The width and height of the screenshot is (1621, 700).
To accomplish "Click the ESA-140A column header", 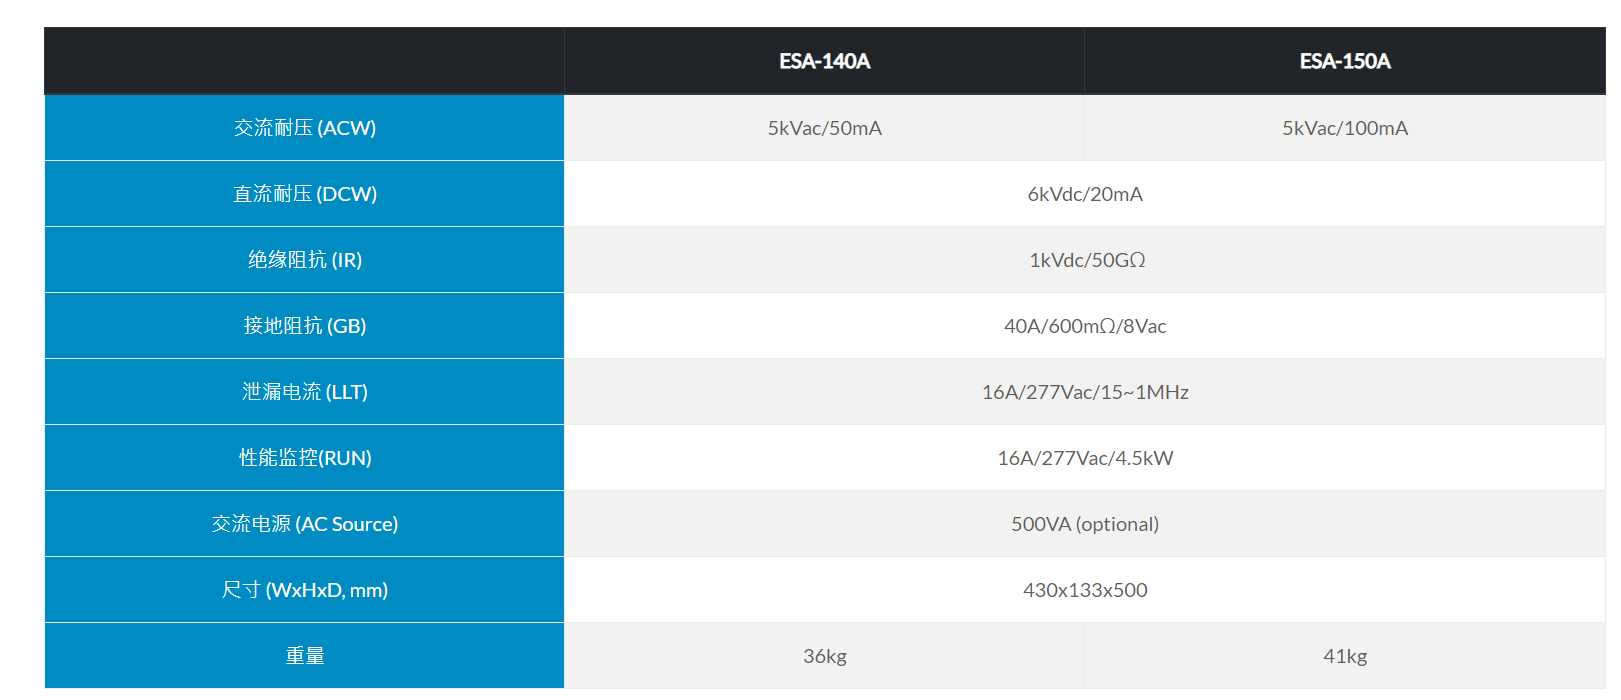I will [824, 61].
